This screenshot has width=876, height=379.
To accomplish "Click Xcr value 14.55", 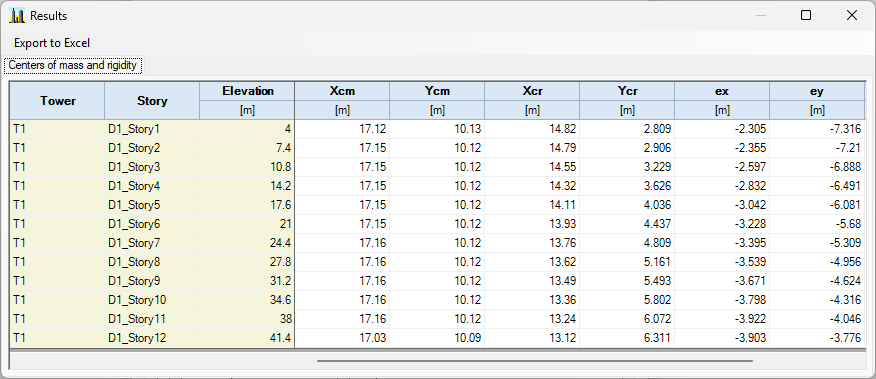I will [532, 167].
